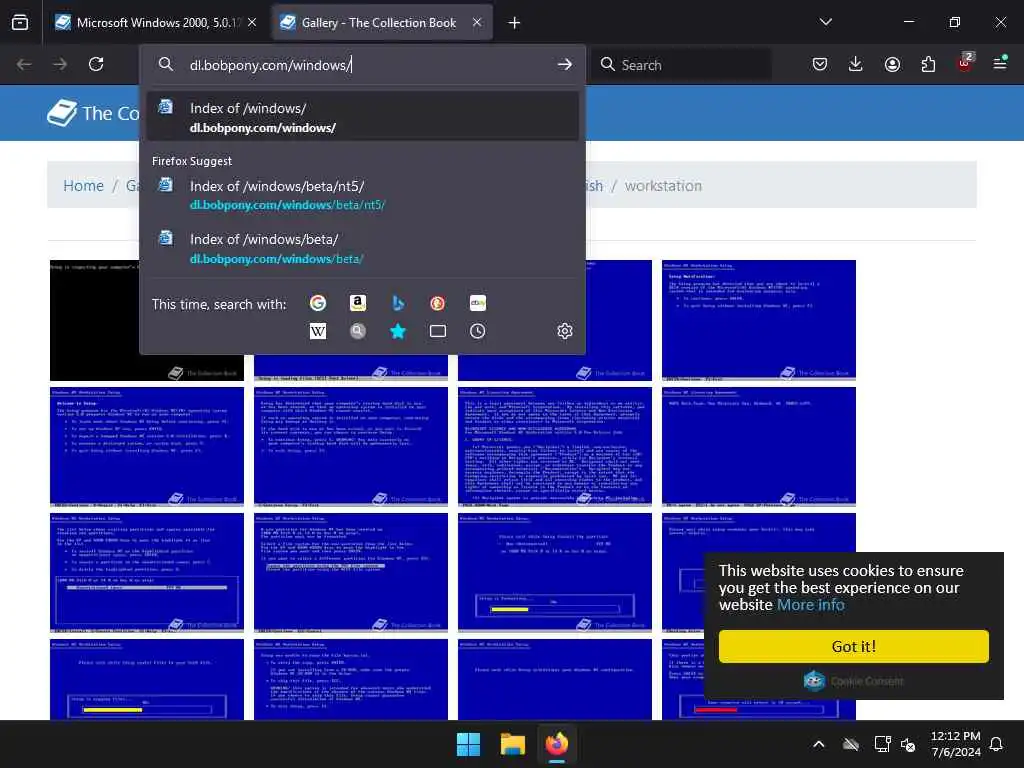Go forward one page
This screenshot has width=1024, height=768.
[59, 64]
